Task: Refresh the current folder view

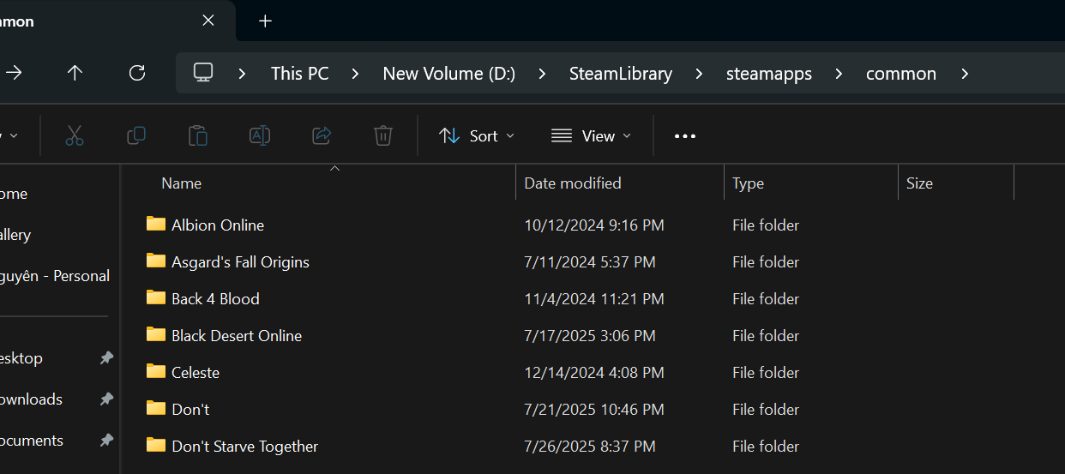Action: [x=137, y=73]
